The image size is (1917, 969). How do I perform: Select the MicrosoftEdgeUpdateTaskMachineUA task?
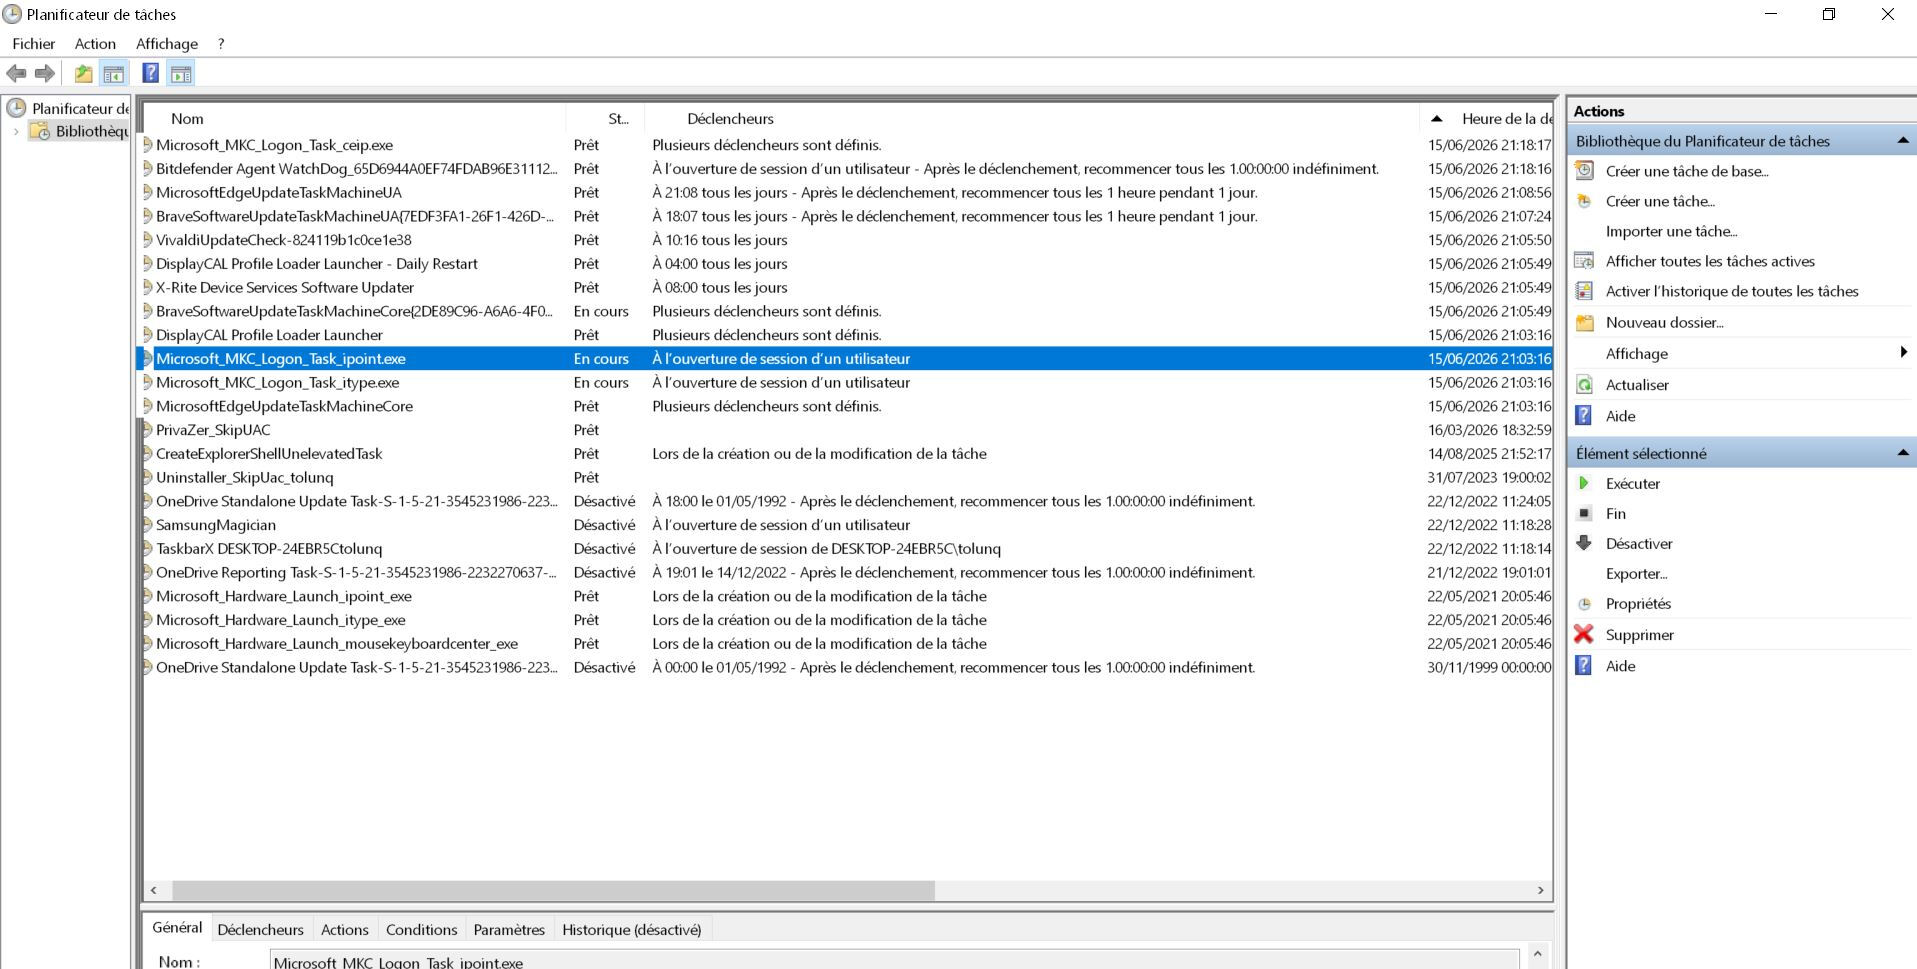coord(847,192)
